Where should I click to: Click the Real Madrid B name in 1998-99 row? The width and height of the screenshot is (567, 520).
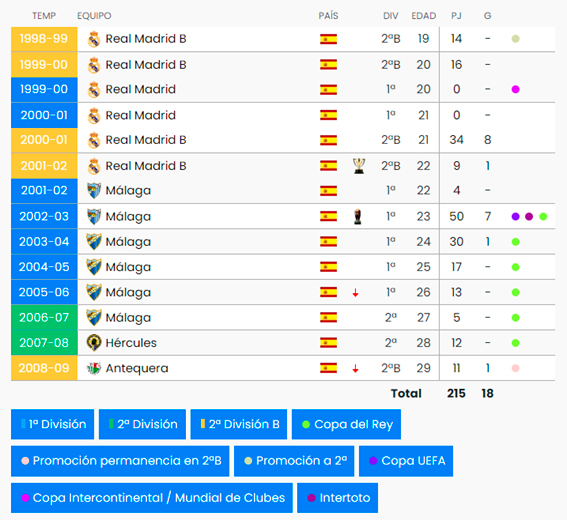point(146,39)
